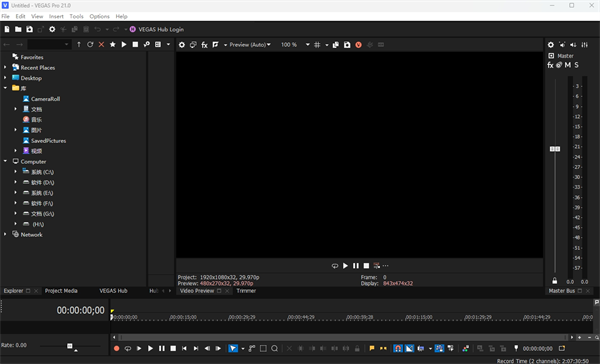Go up one folder level in Explorer
Image resolution: width=600 pixels, height=364 pixels.
[x=79, y=44]
